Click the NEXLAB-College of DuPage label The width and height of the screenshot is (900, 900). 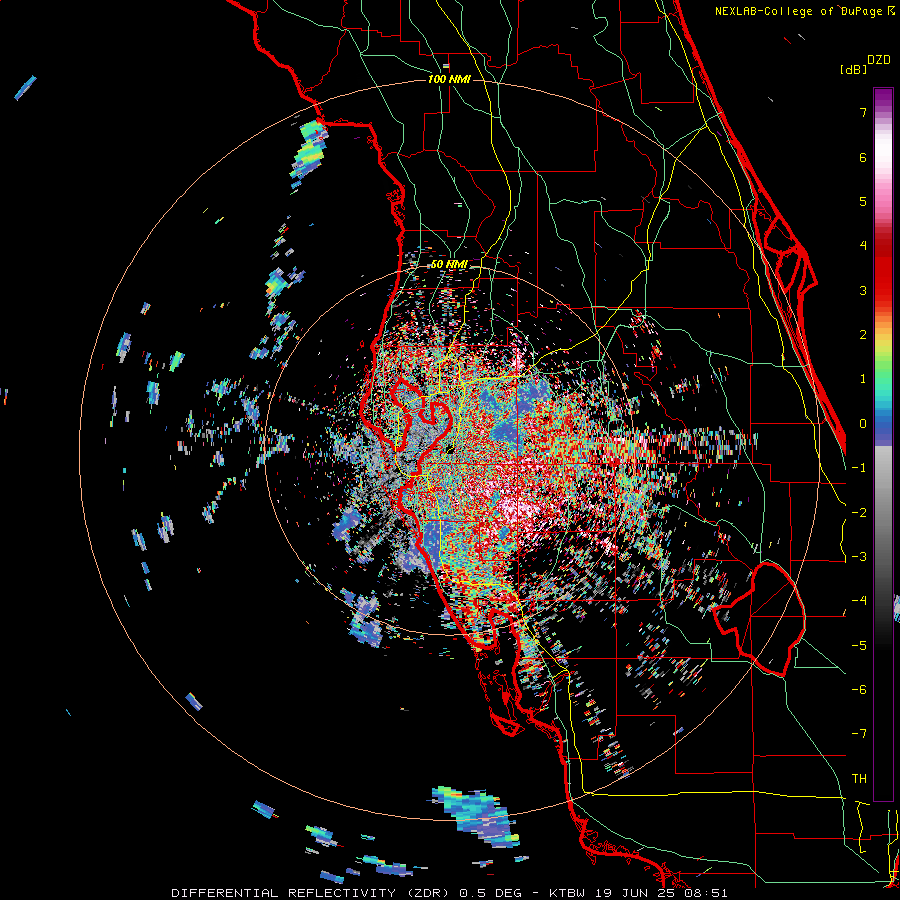[x=800, y=11]
